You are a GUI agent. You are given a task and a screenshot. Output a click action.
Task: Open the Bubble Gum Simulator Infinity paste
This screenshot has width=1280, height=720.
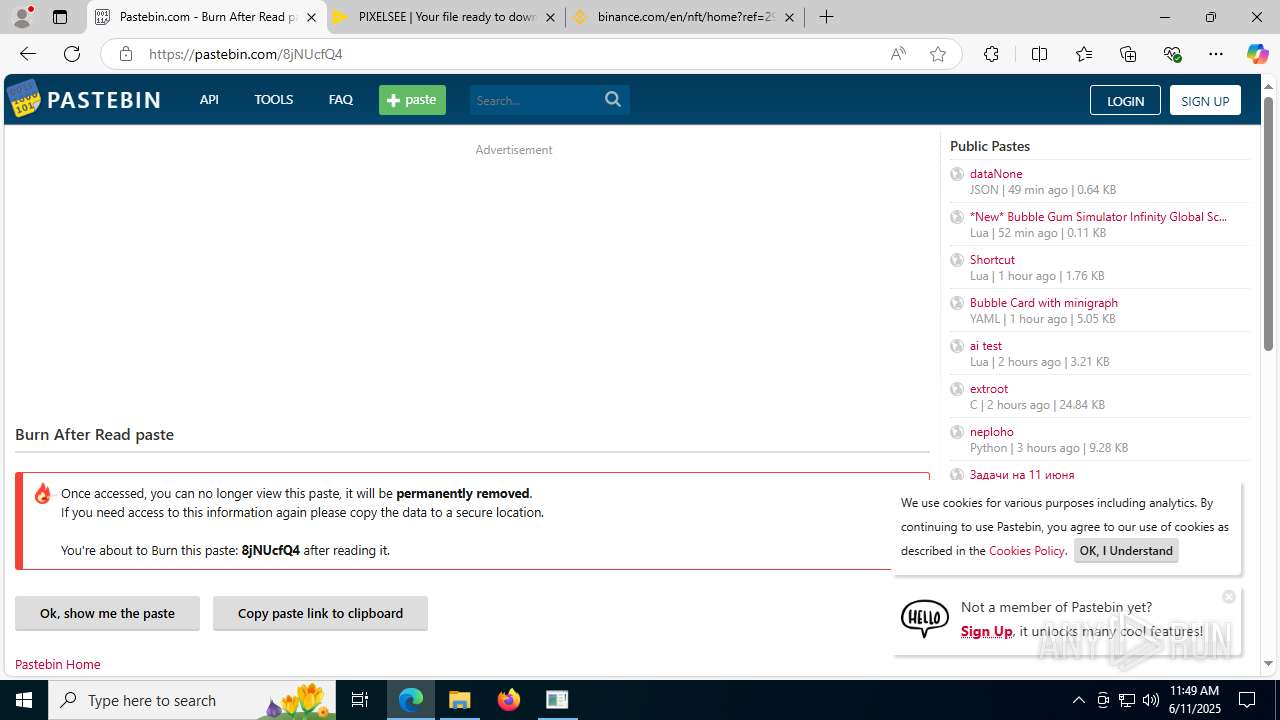pos(1098,216)
